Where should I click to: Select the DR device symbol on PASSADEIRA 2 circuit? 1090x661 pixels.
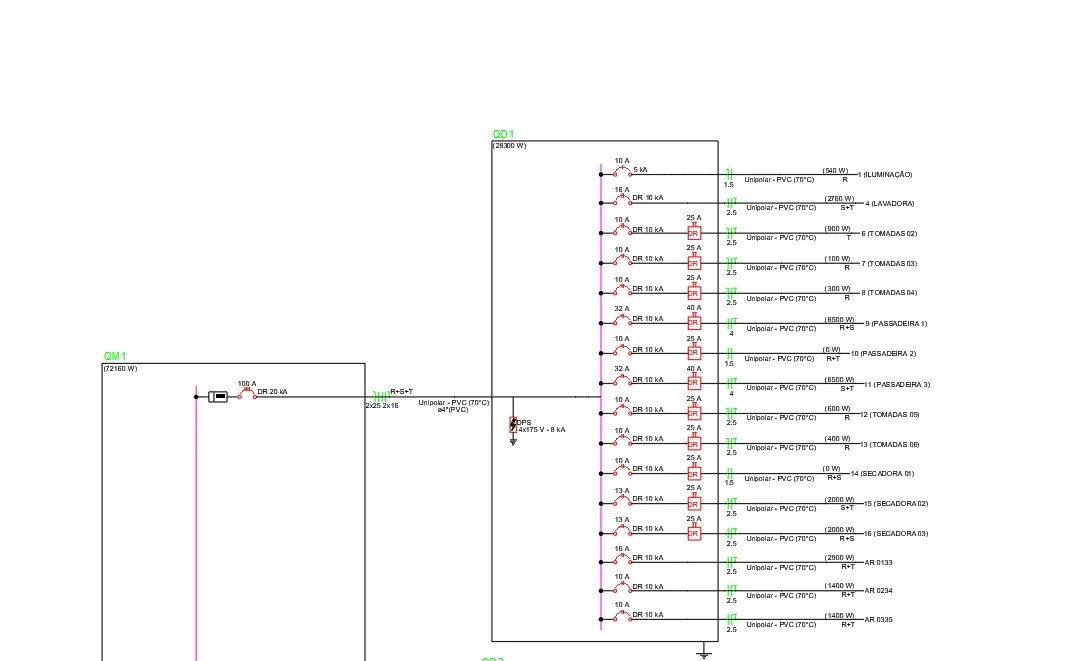(x=693, y=352)
